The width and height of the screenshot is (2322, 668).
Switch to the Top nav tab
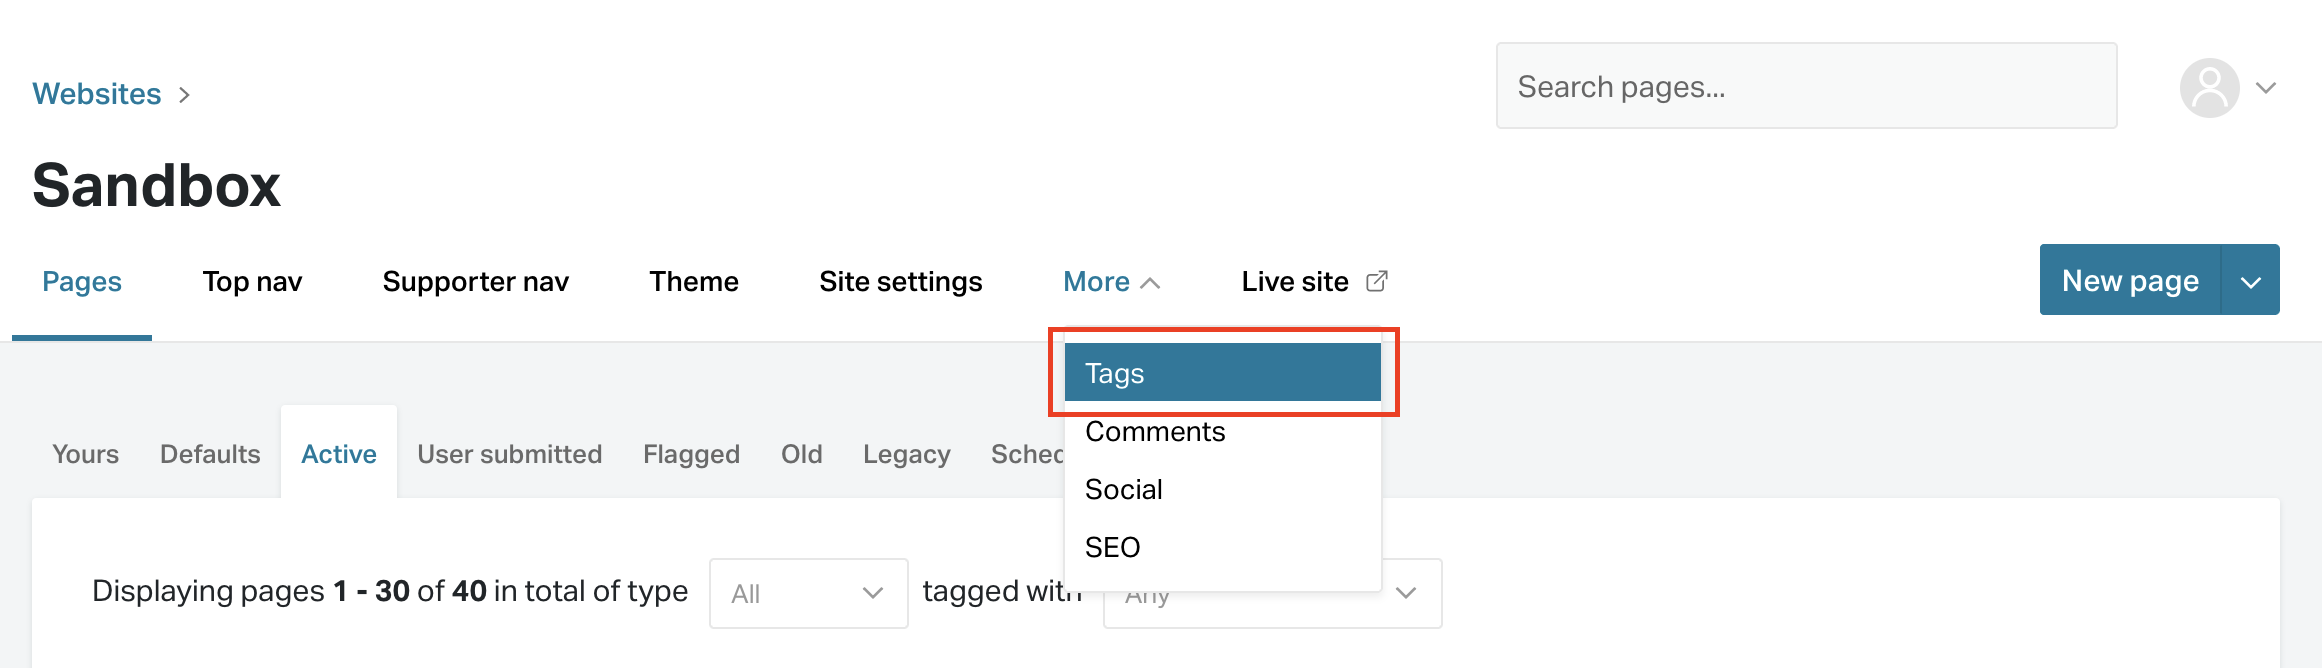pyautogui.click(x=252, y=281)
